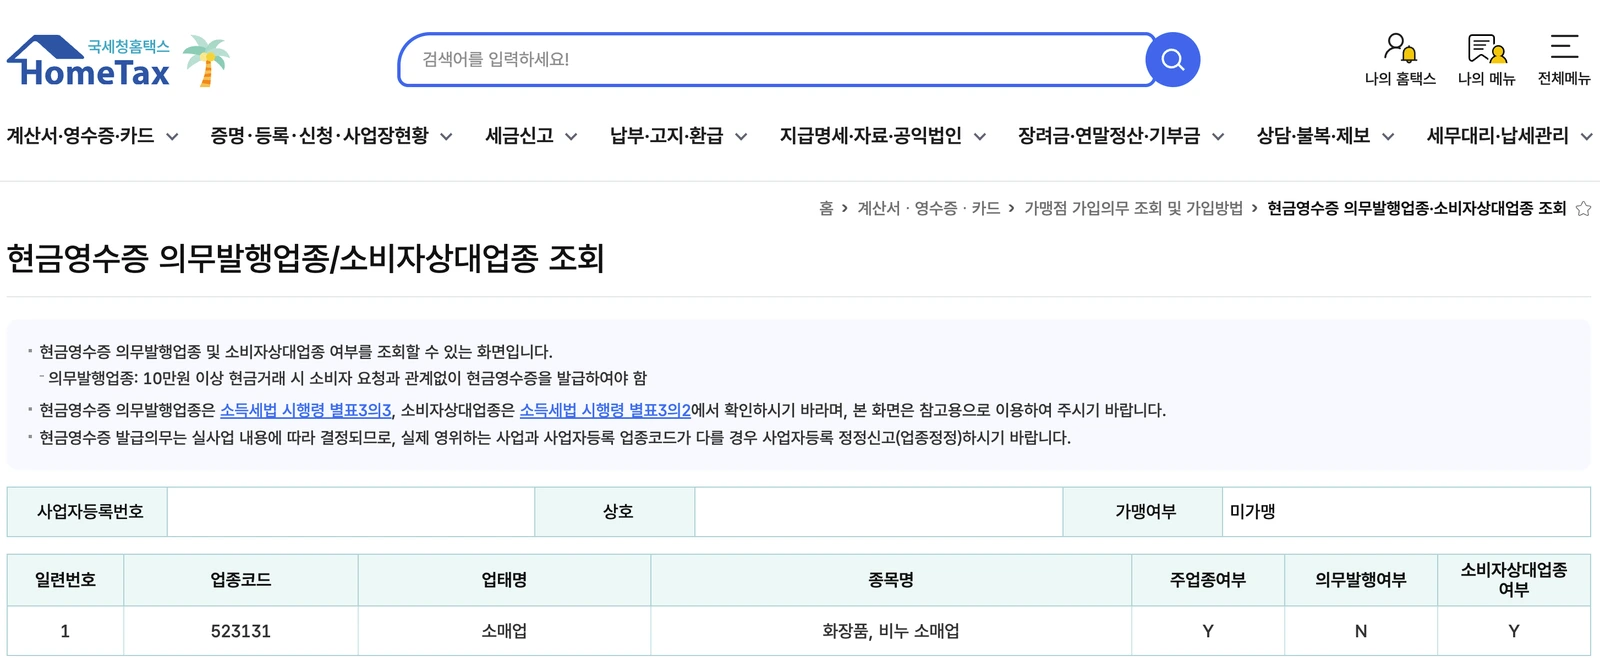Click the 일련번호 column header
The width and height of the screenshot is (1600, 665).
[65, 580]
